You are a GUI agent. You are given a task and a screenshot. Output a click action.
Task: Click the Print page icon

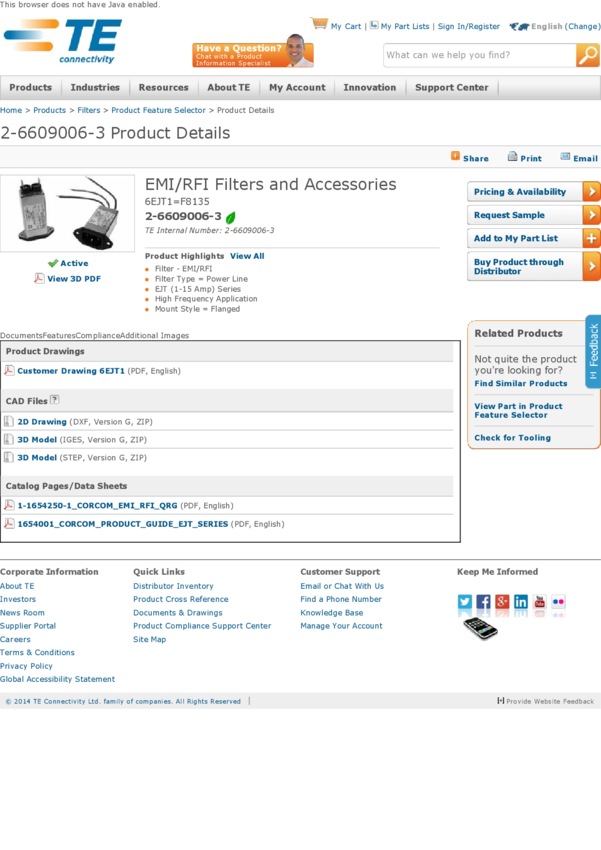[512, 157]
